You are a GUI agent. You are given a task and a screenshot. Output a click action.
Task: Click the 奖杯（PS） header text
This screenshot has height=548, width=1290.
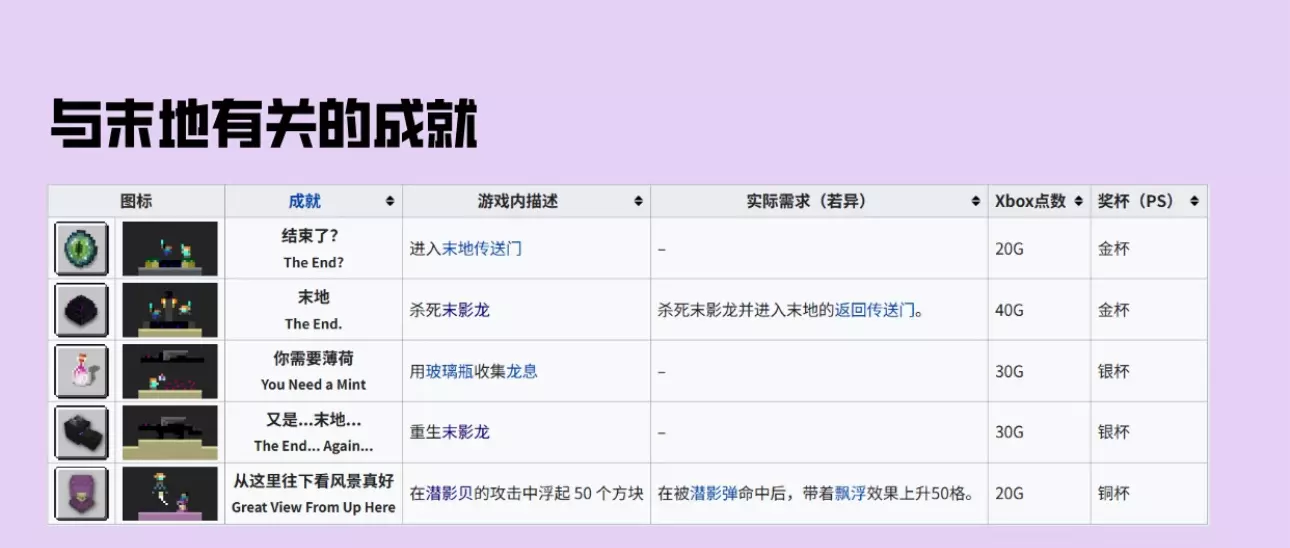click(x=1135, y=201)
